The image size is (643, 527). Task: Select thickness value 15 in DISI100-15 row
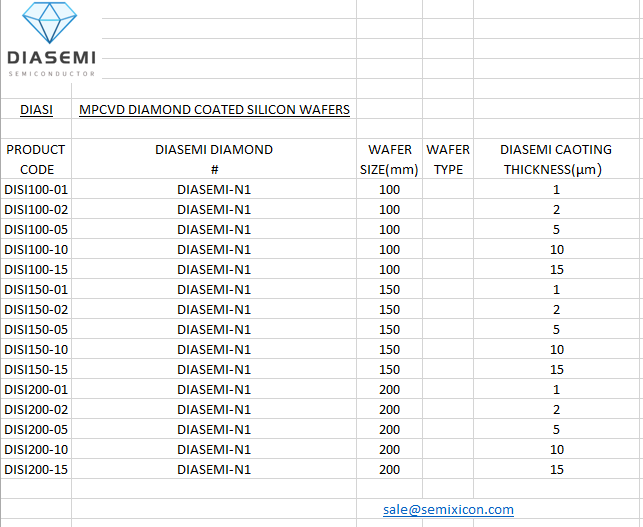point(556,269)
